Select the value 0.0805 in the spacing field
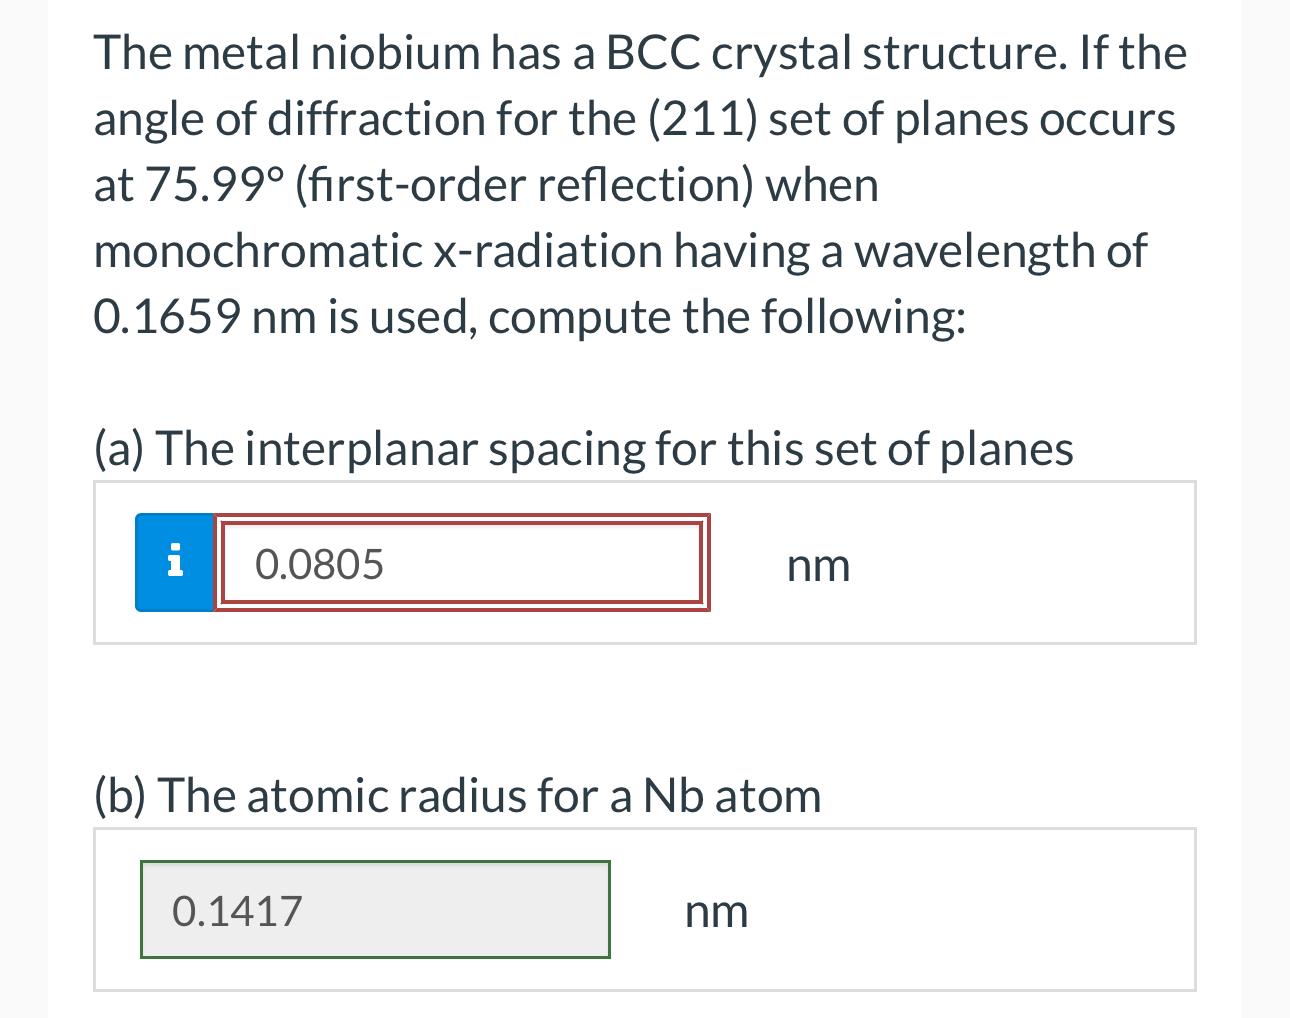1290x1018 pixels. pyautogui.click(x=320, y=563)
